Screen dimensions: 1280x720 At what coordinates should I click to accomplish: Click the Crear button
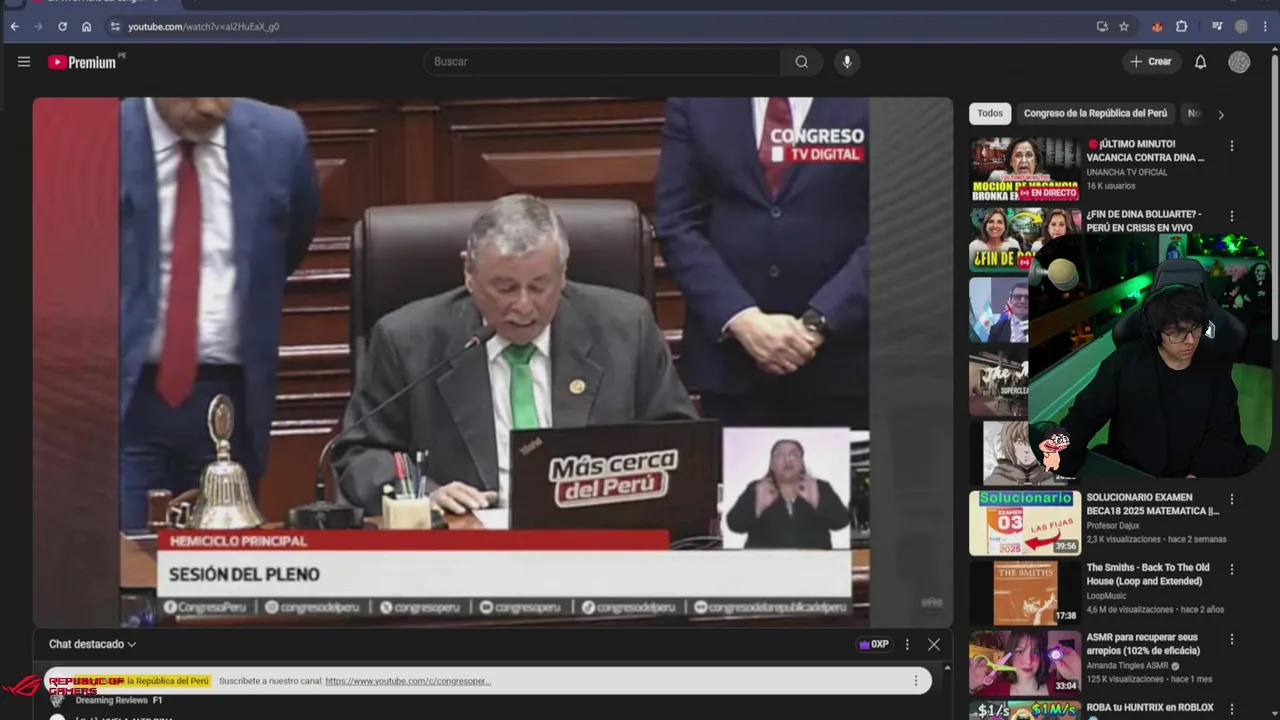click(1150, 62)
